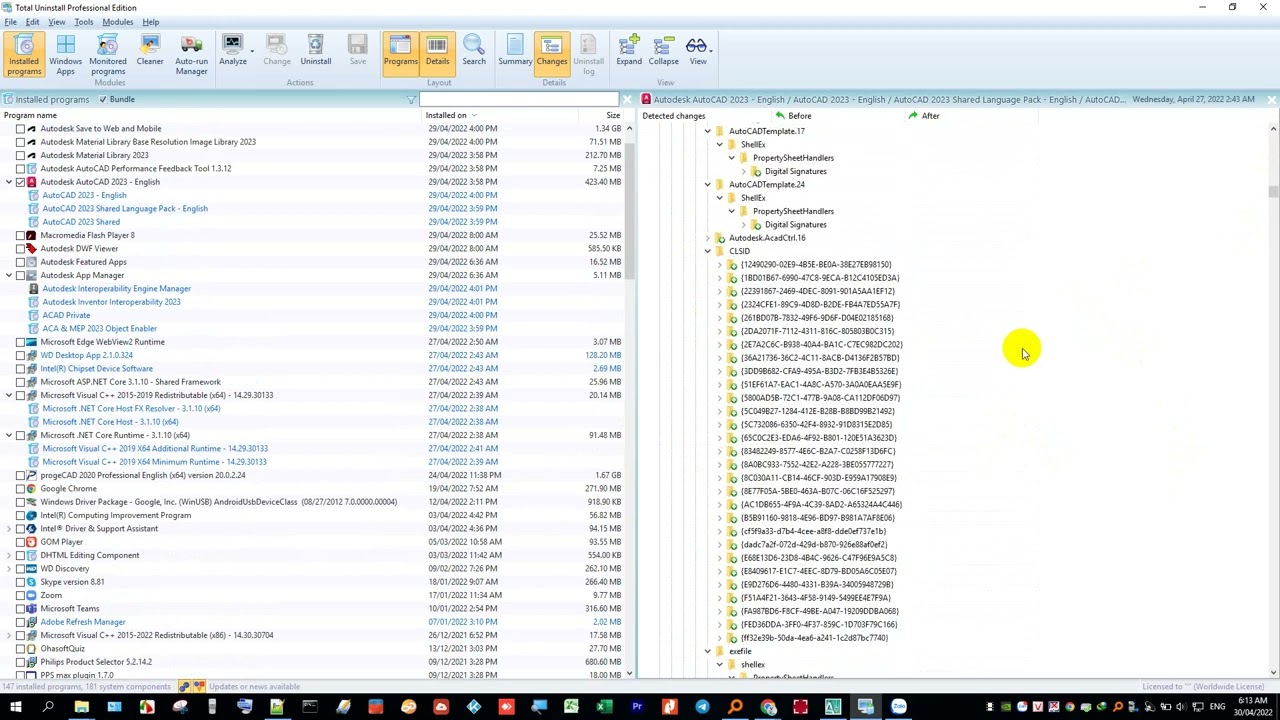Open the Windows Start button
Image resolution: width=1280 pixels, height=720 pixels.
point(15,708)
